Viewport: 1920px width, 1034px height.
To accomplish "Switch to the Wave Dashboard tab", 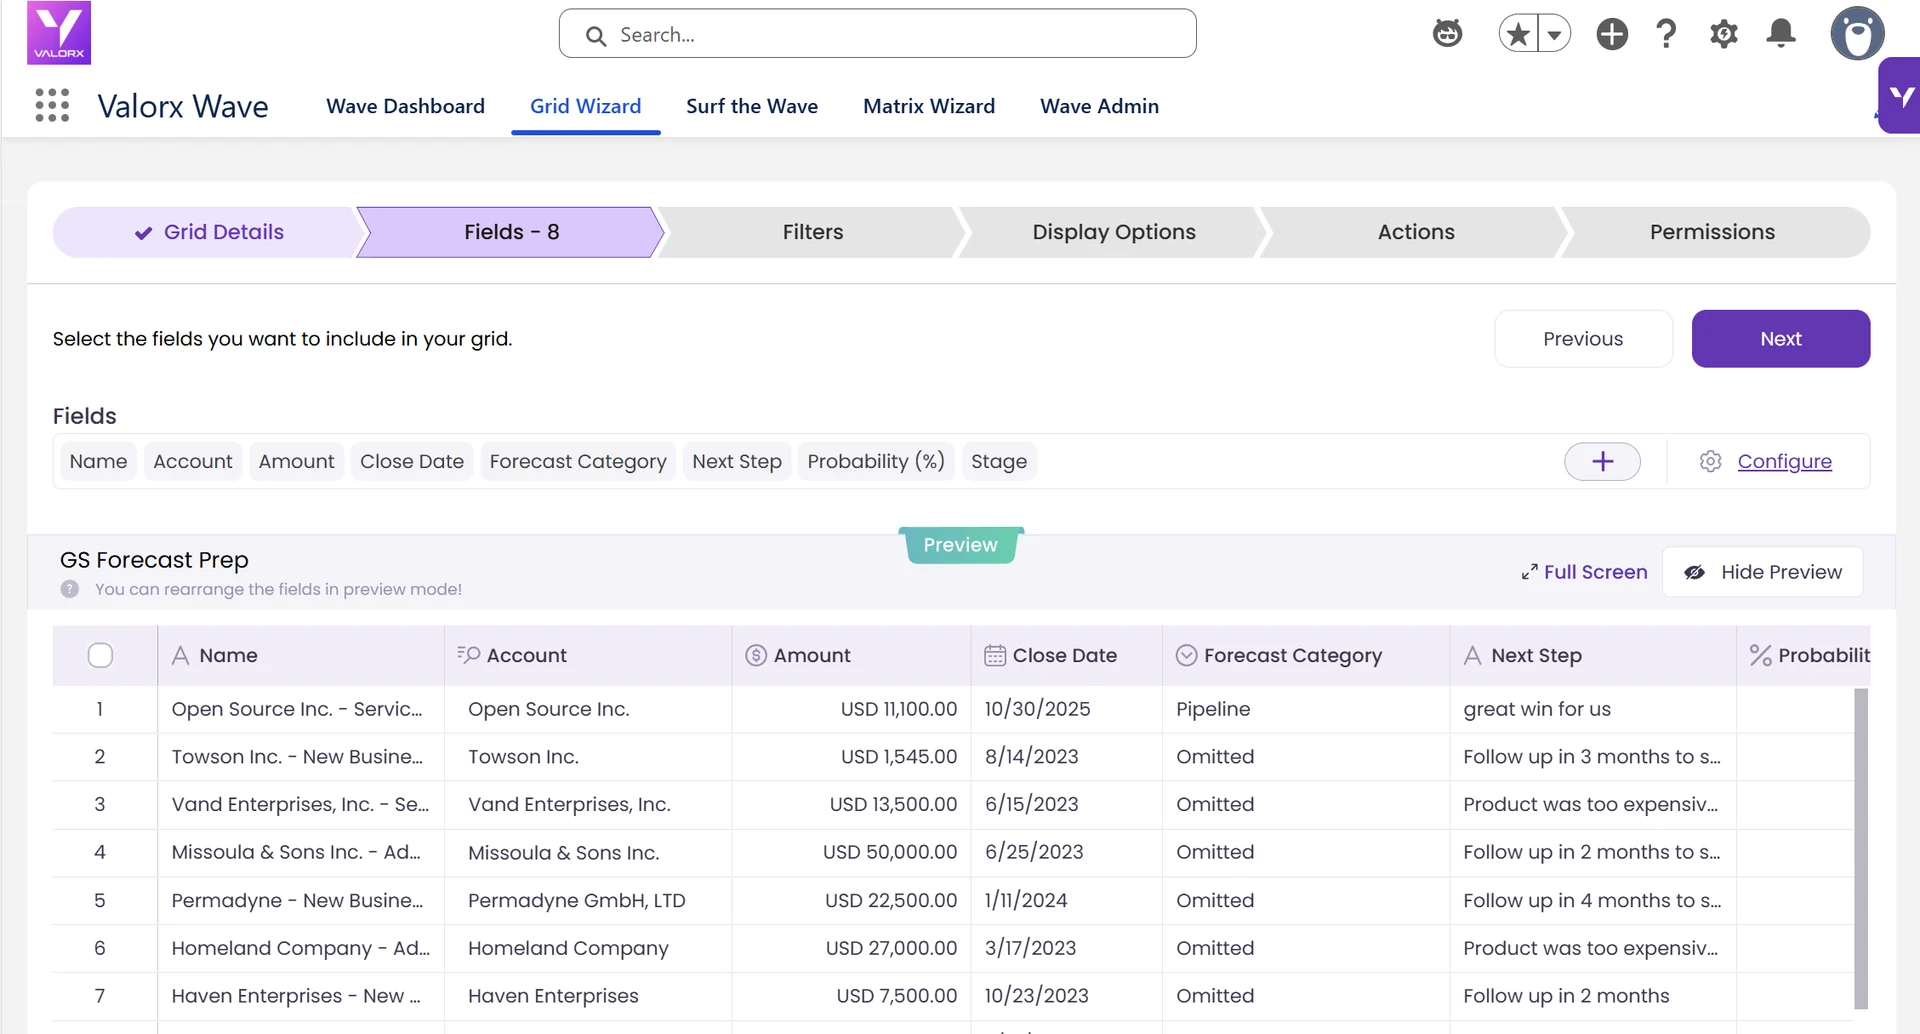I will click(x=405, y=106).
